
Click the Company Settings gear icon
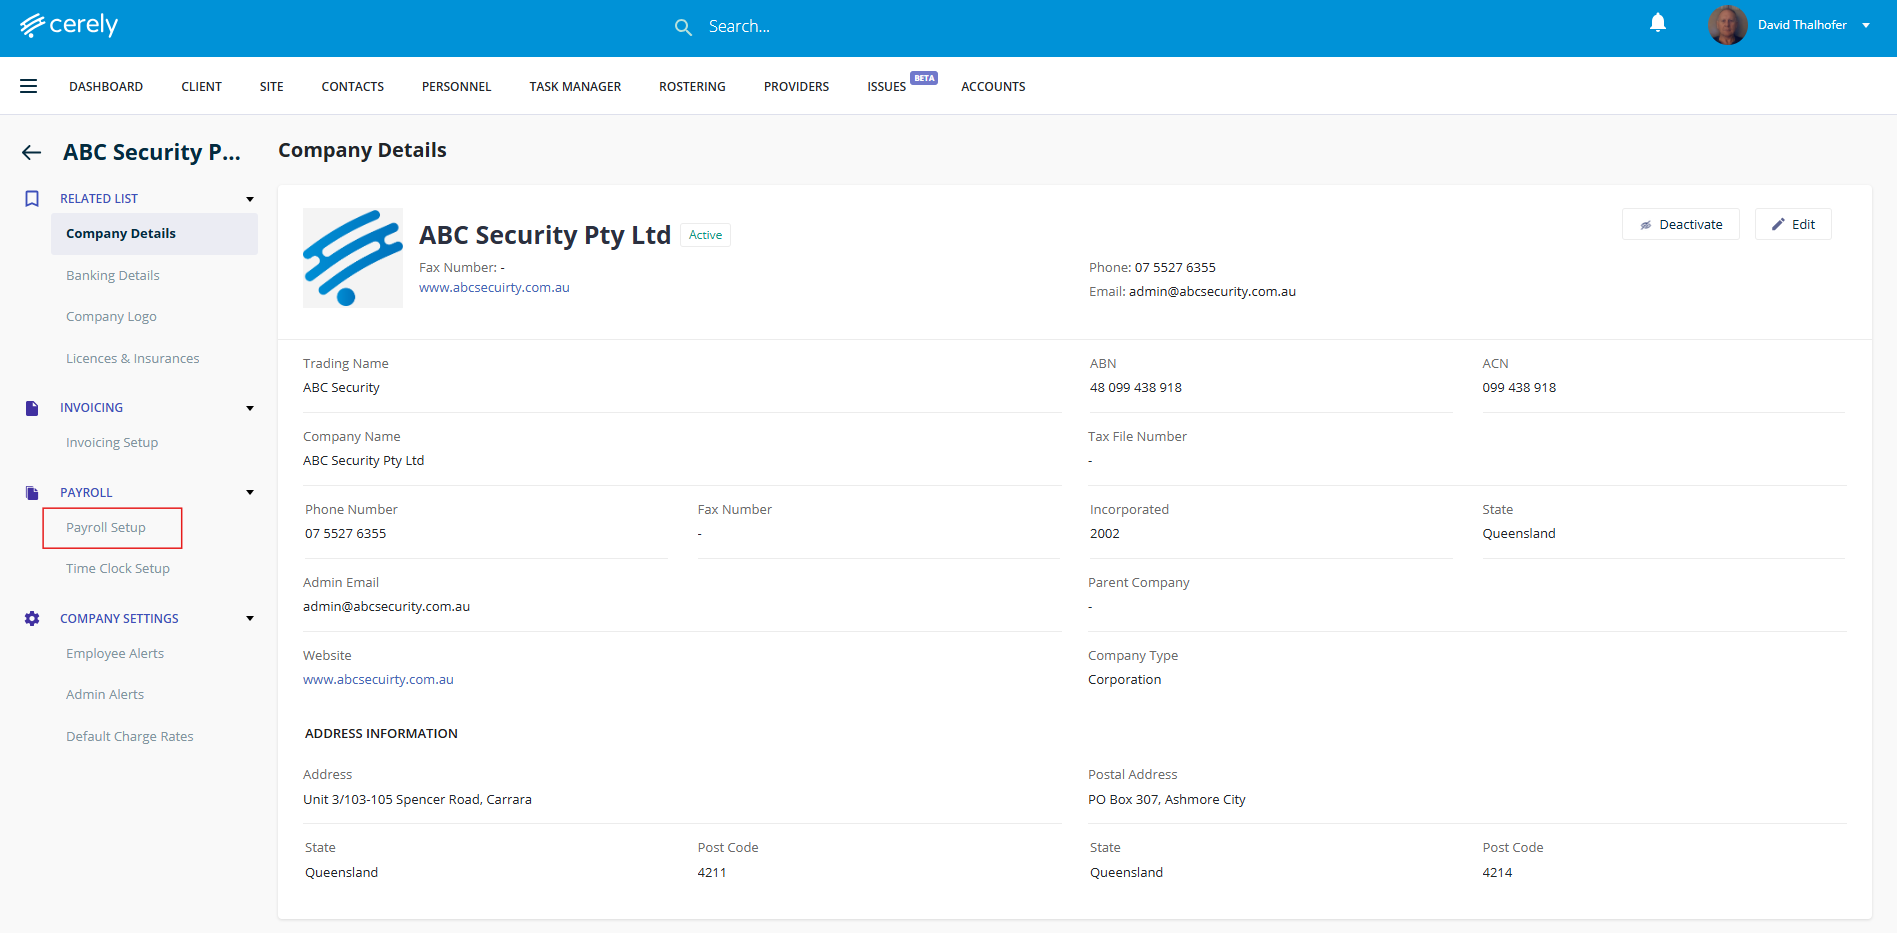point(32,619)
